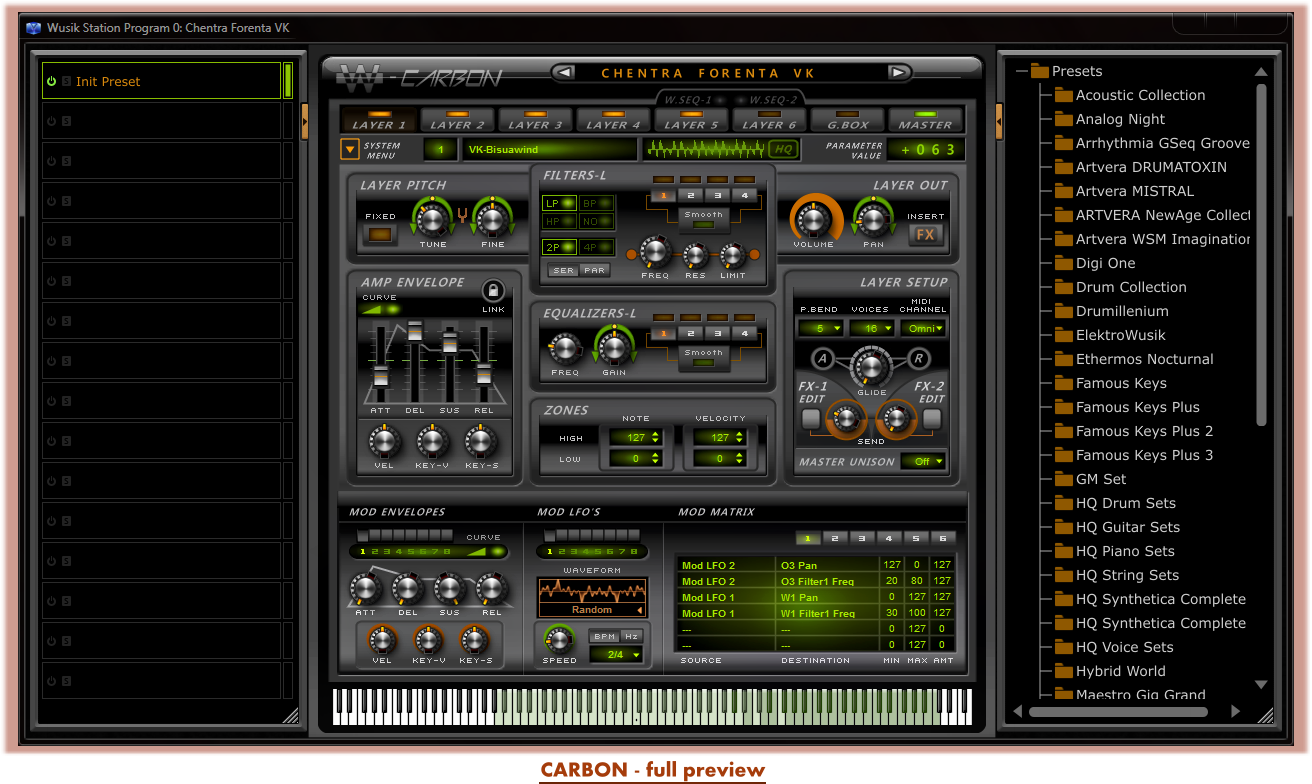Click the Equalizers Freq knob

(x=565, y=349)
